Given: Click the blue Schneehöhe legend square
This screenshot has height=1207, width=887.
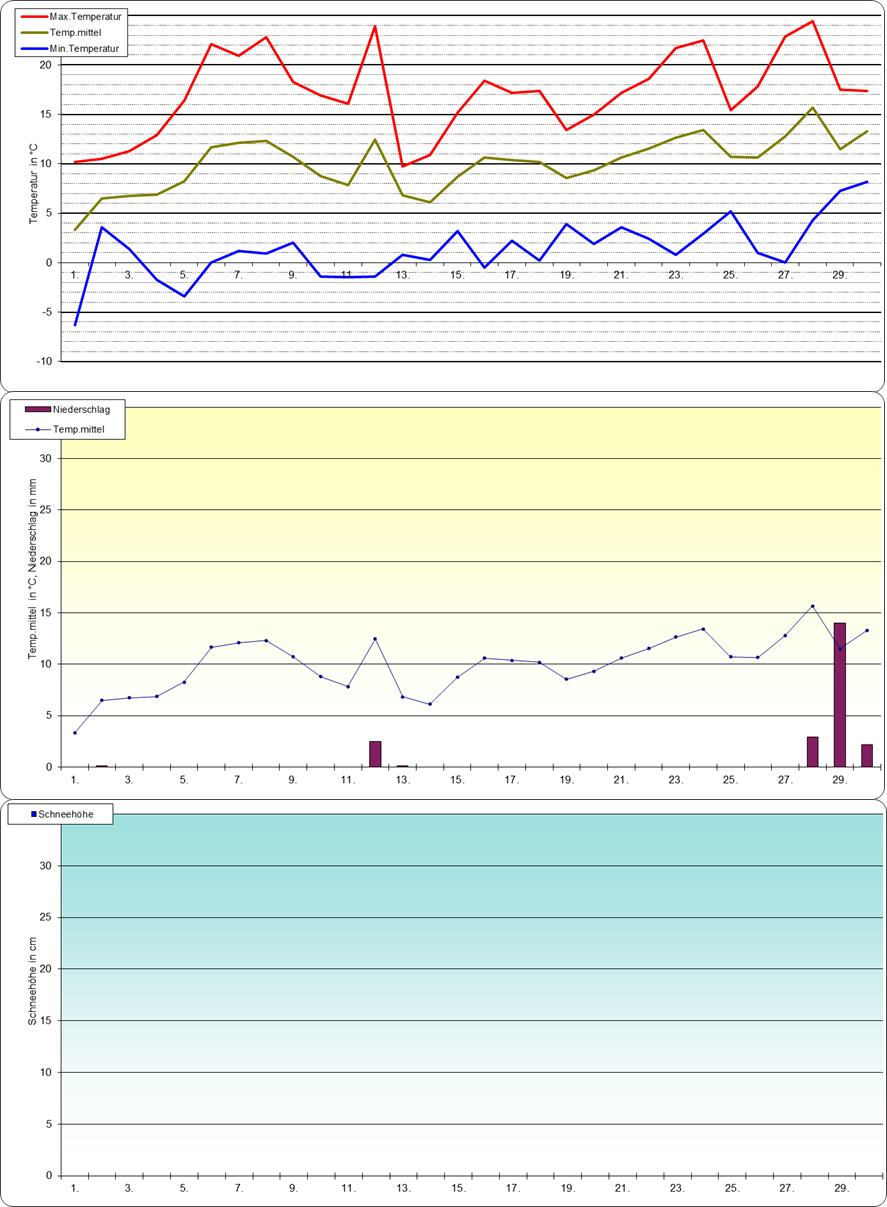Looking at the screenshot, I should [33, 815].
